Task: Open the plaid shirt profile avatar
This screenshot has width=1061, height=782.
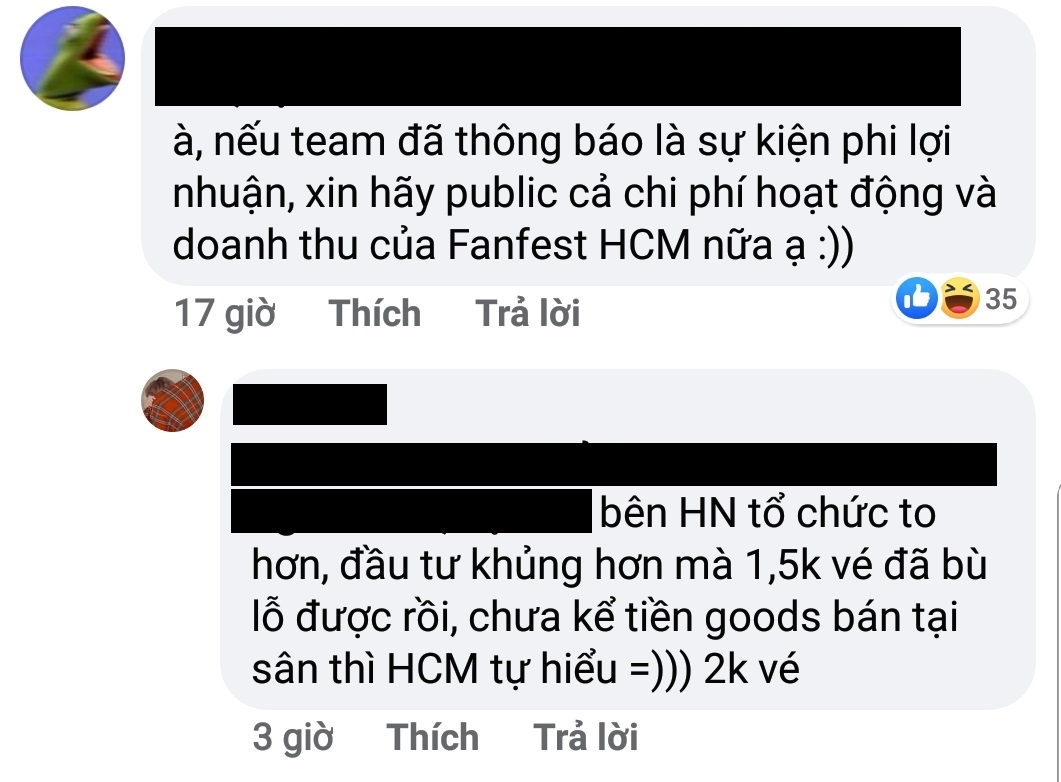Action: 173,400
